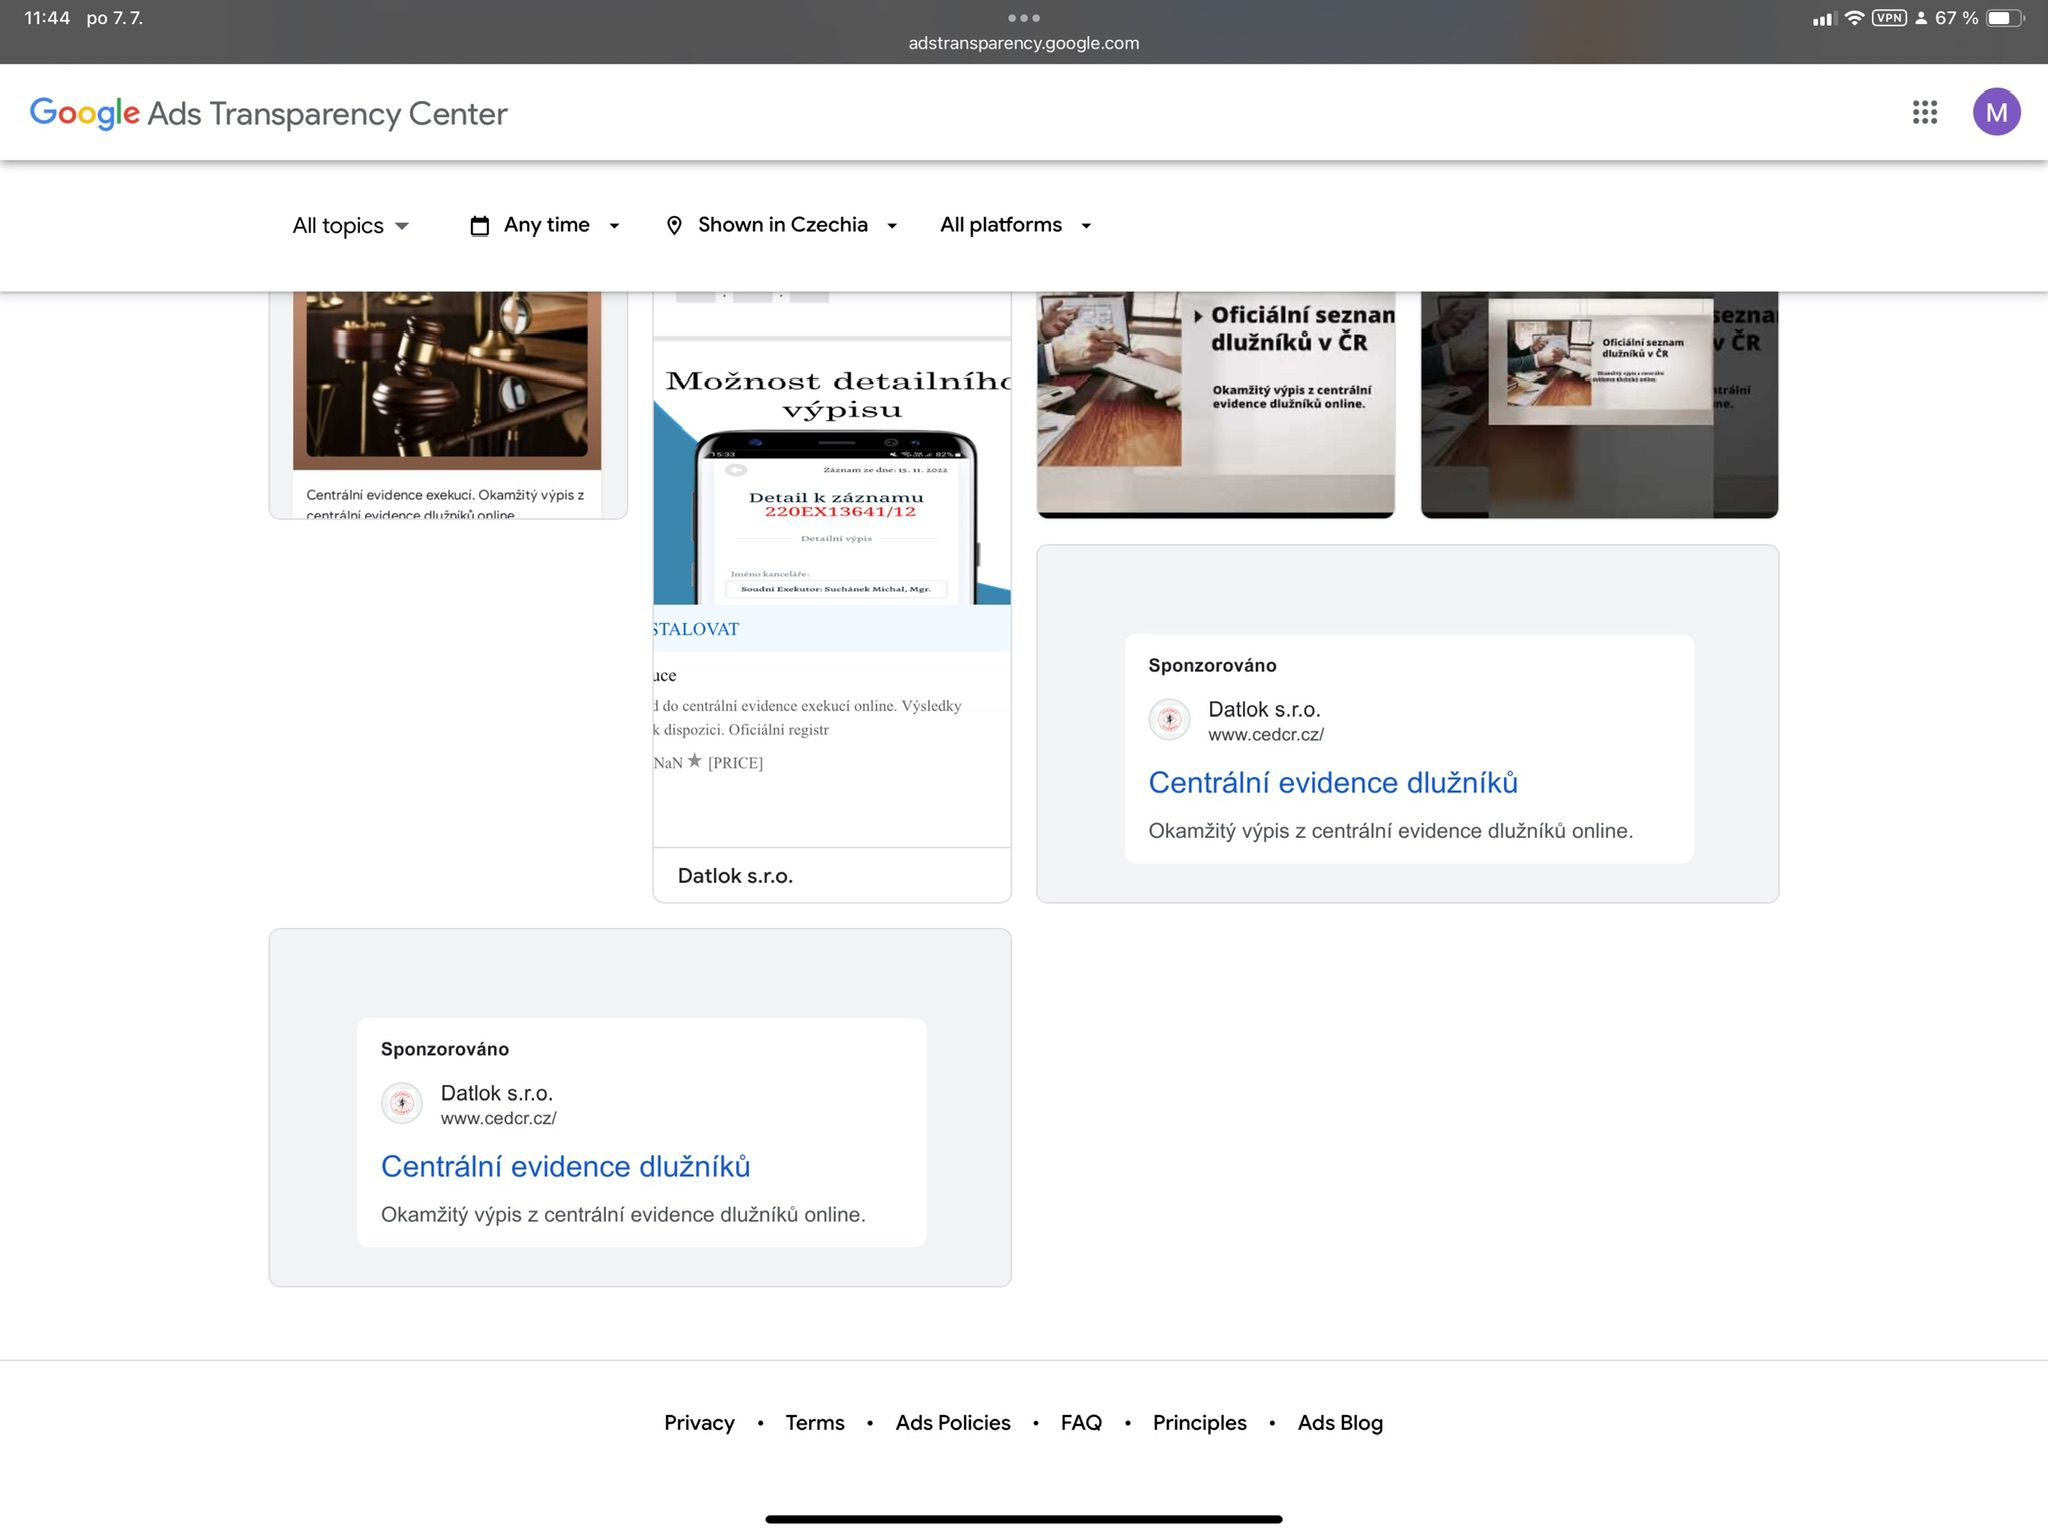The height and width of the screenshot is (1535, 2048).
Task: Click the adstransparency.google.com address bar
Action: coord(1023,43)
